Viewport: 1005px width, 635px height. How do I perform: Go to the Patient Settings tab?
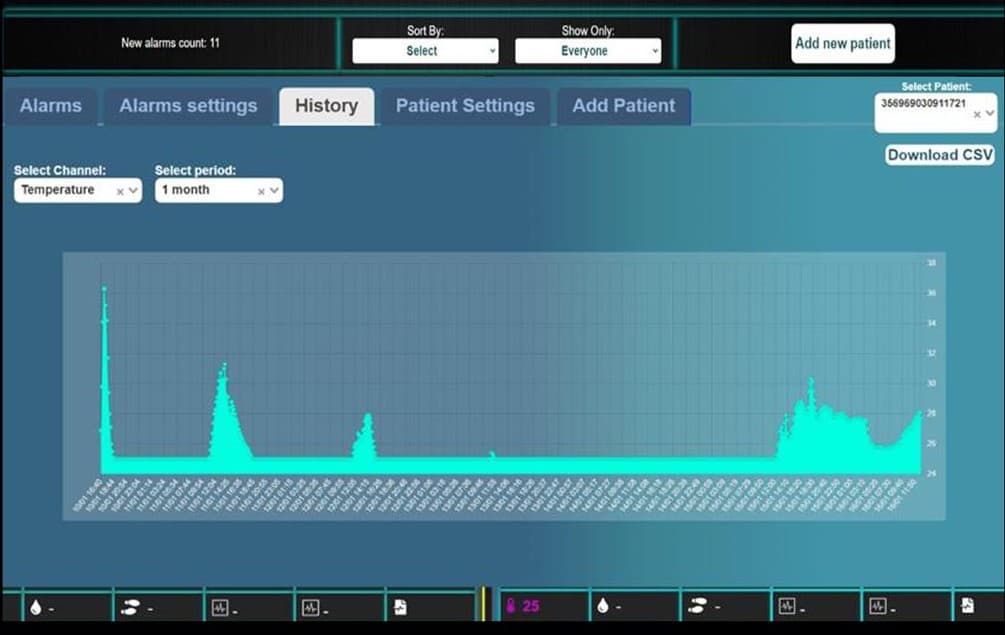(465, 106)
